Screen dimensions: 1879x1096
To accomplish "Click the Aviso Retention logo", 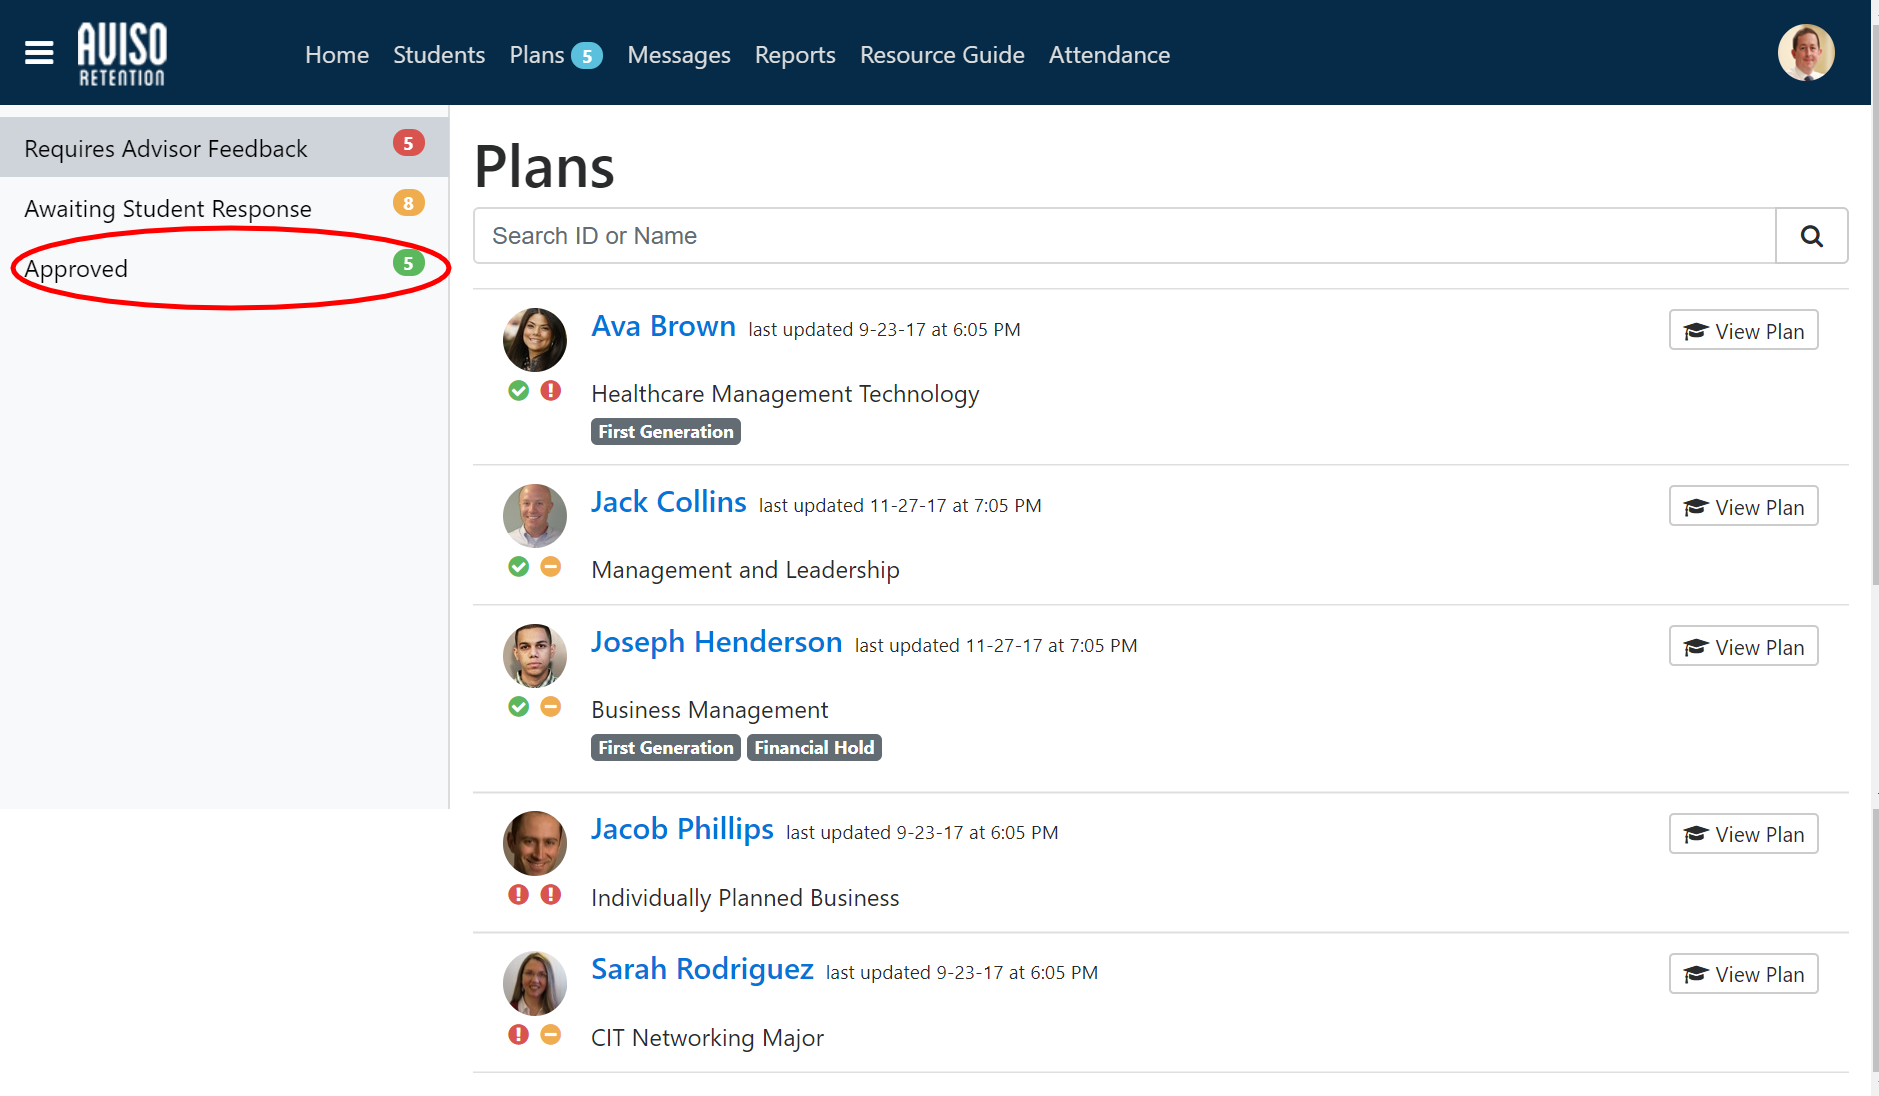I will 122,54.
